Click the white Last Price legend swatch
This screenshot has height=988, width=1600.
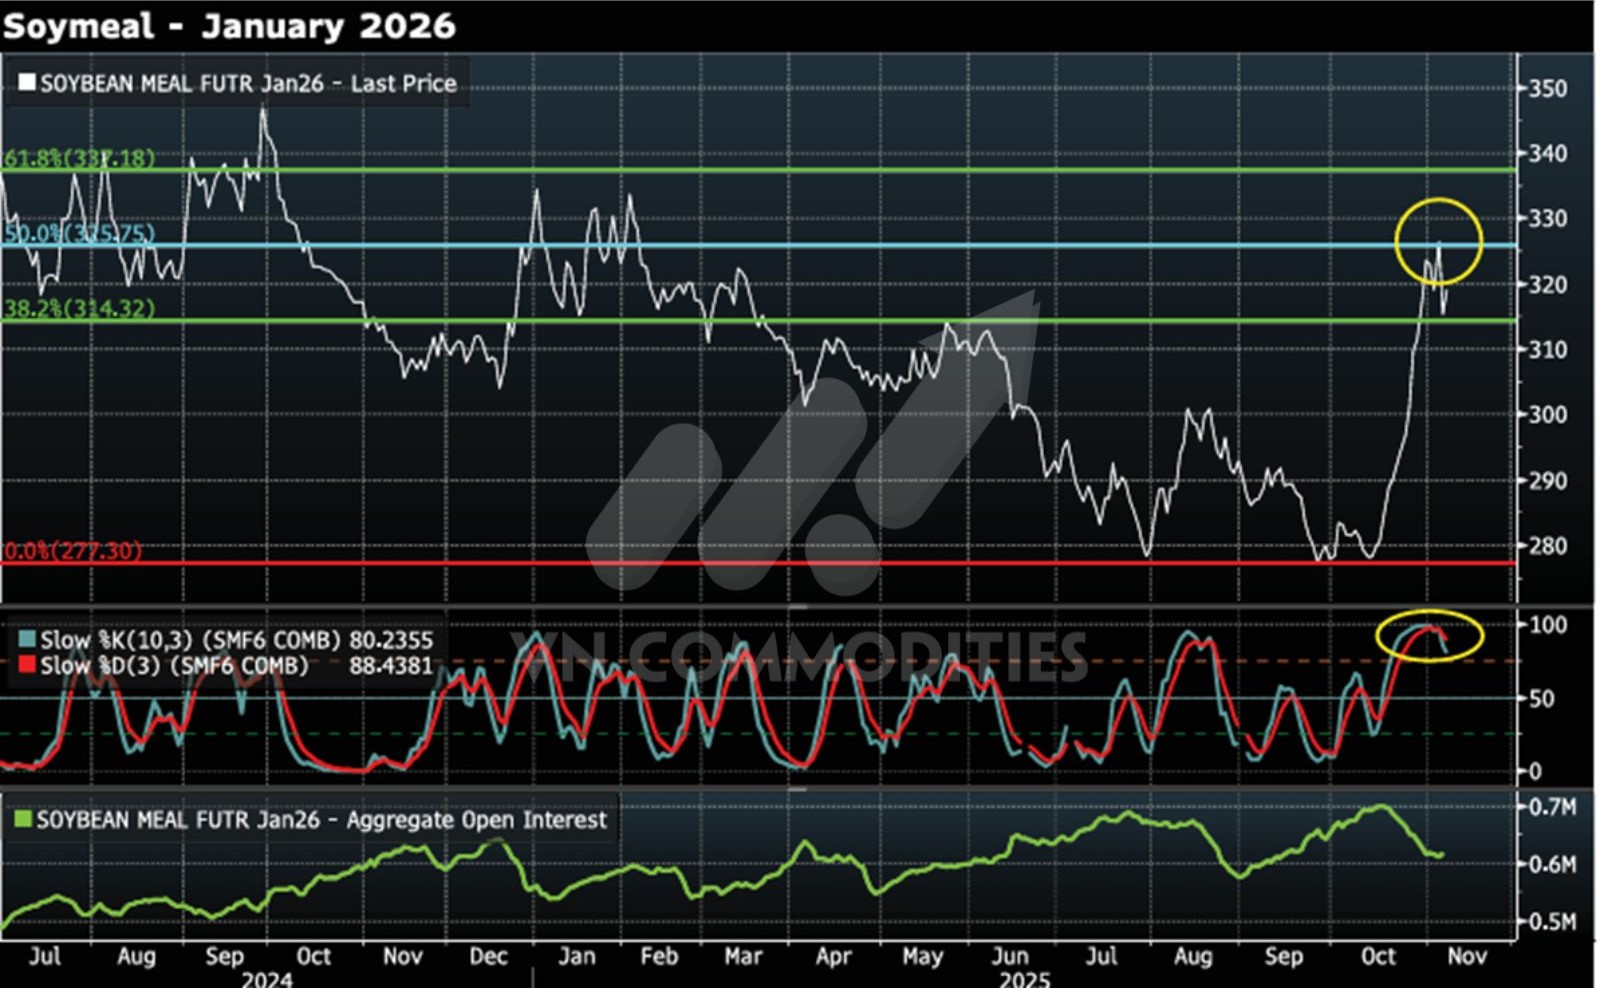pyautogui.click(x=27, y=82)
